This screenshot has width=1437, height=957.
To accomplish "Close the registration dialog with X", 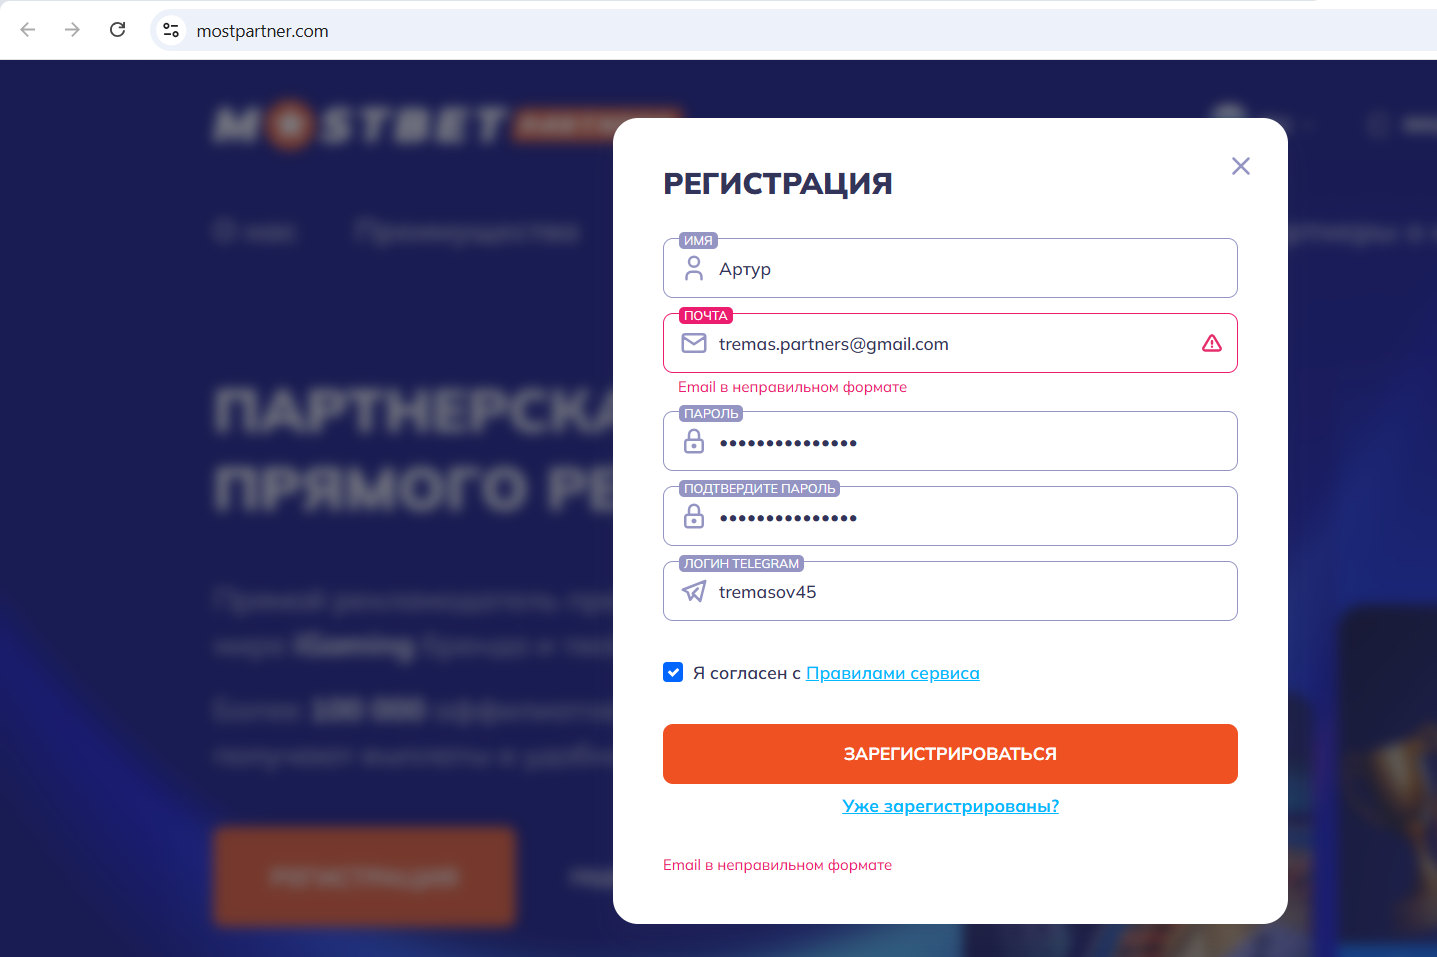I will pyautogui.click(x=1240, y=166).
